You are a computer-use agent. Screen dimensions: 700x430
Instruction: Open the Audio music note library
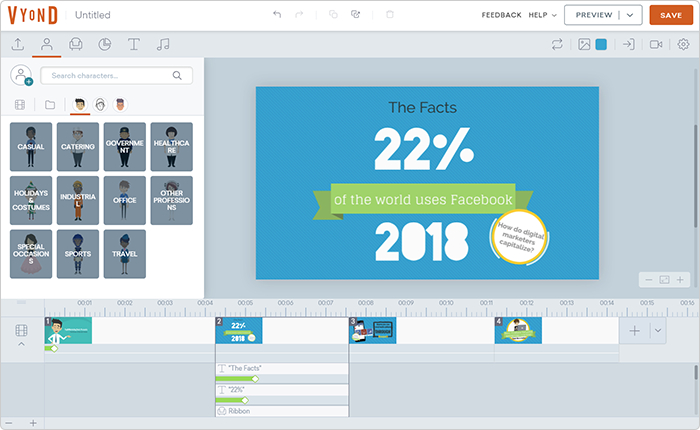click(163, 44)
